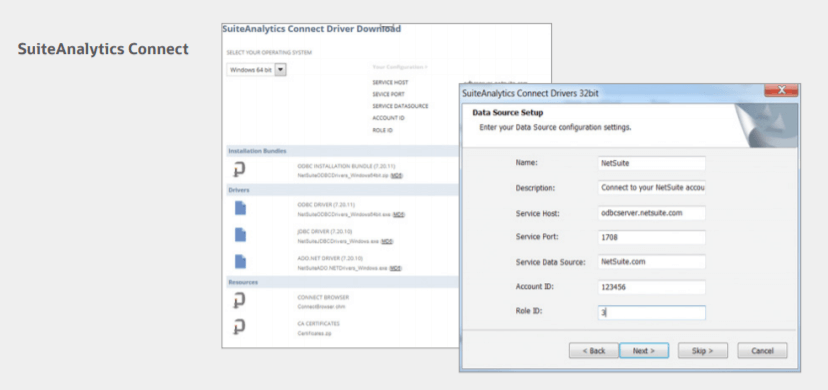This screenshot has height=390, width=828.
Task: Click the Next button in setup dialog
Action: (644, 351)
